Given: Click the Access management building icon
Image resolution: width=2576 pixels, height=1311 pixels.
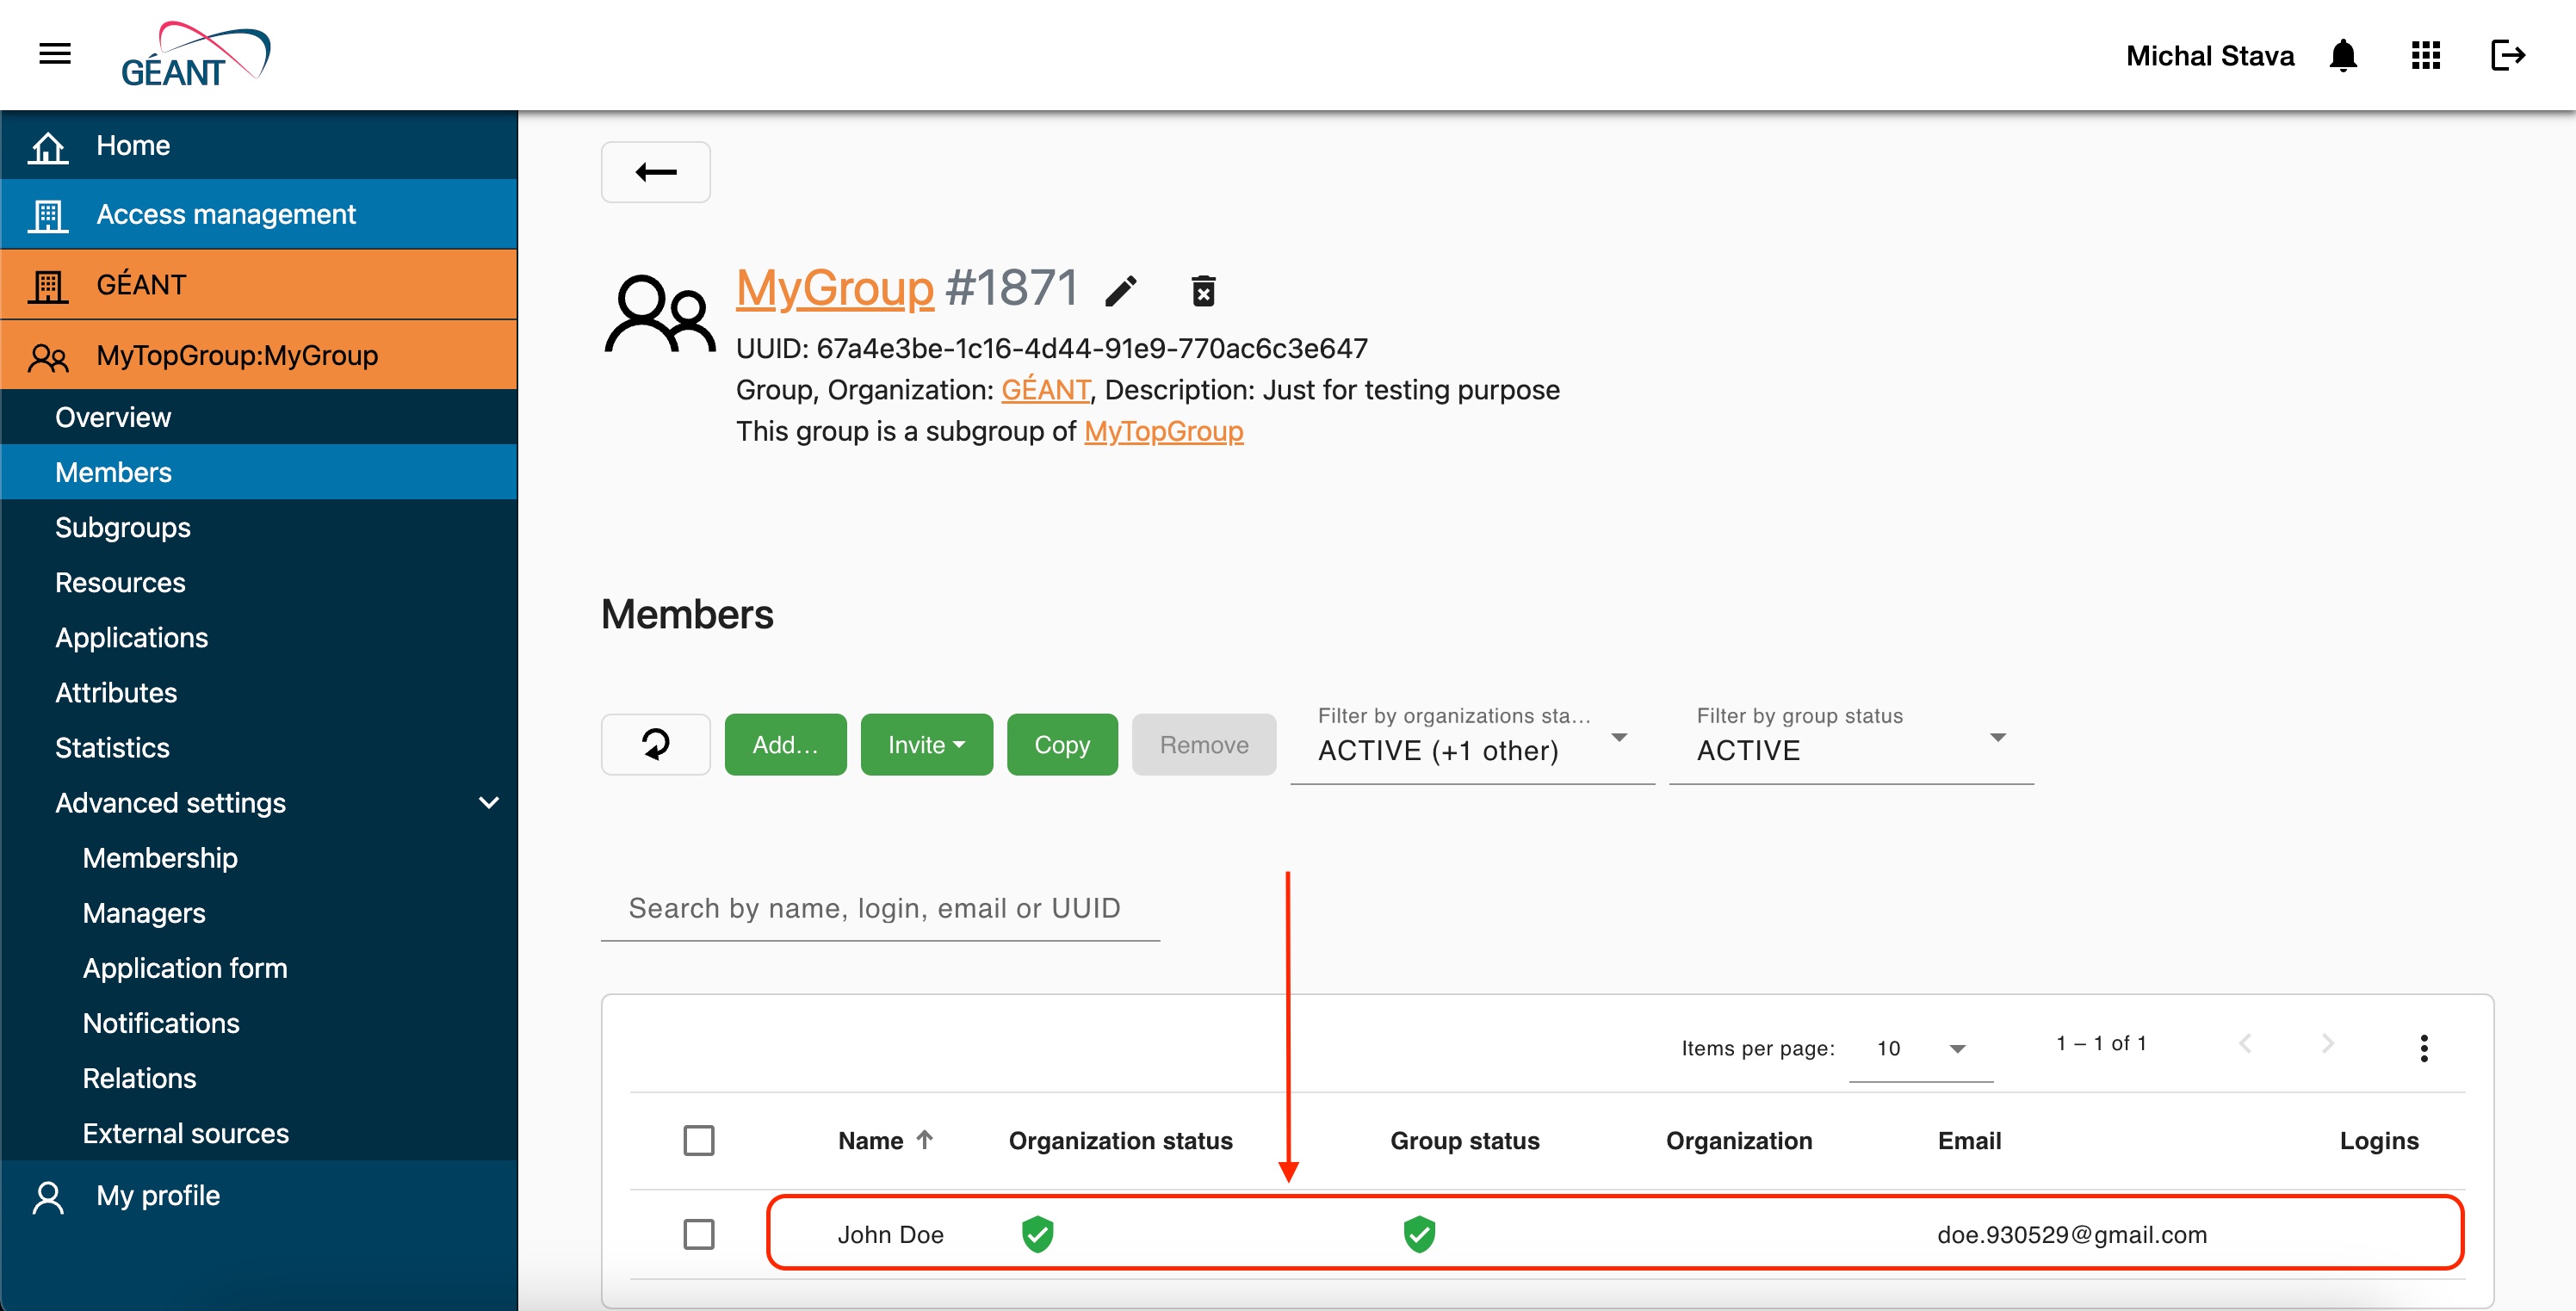Looking at the screenshot, I should [x=48, y=215].
